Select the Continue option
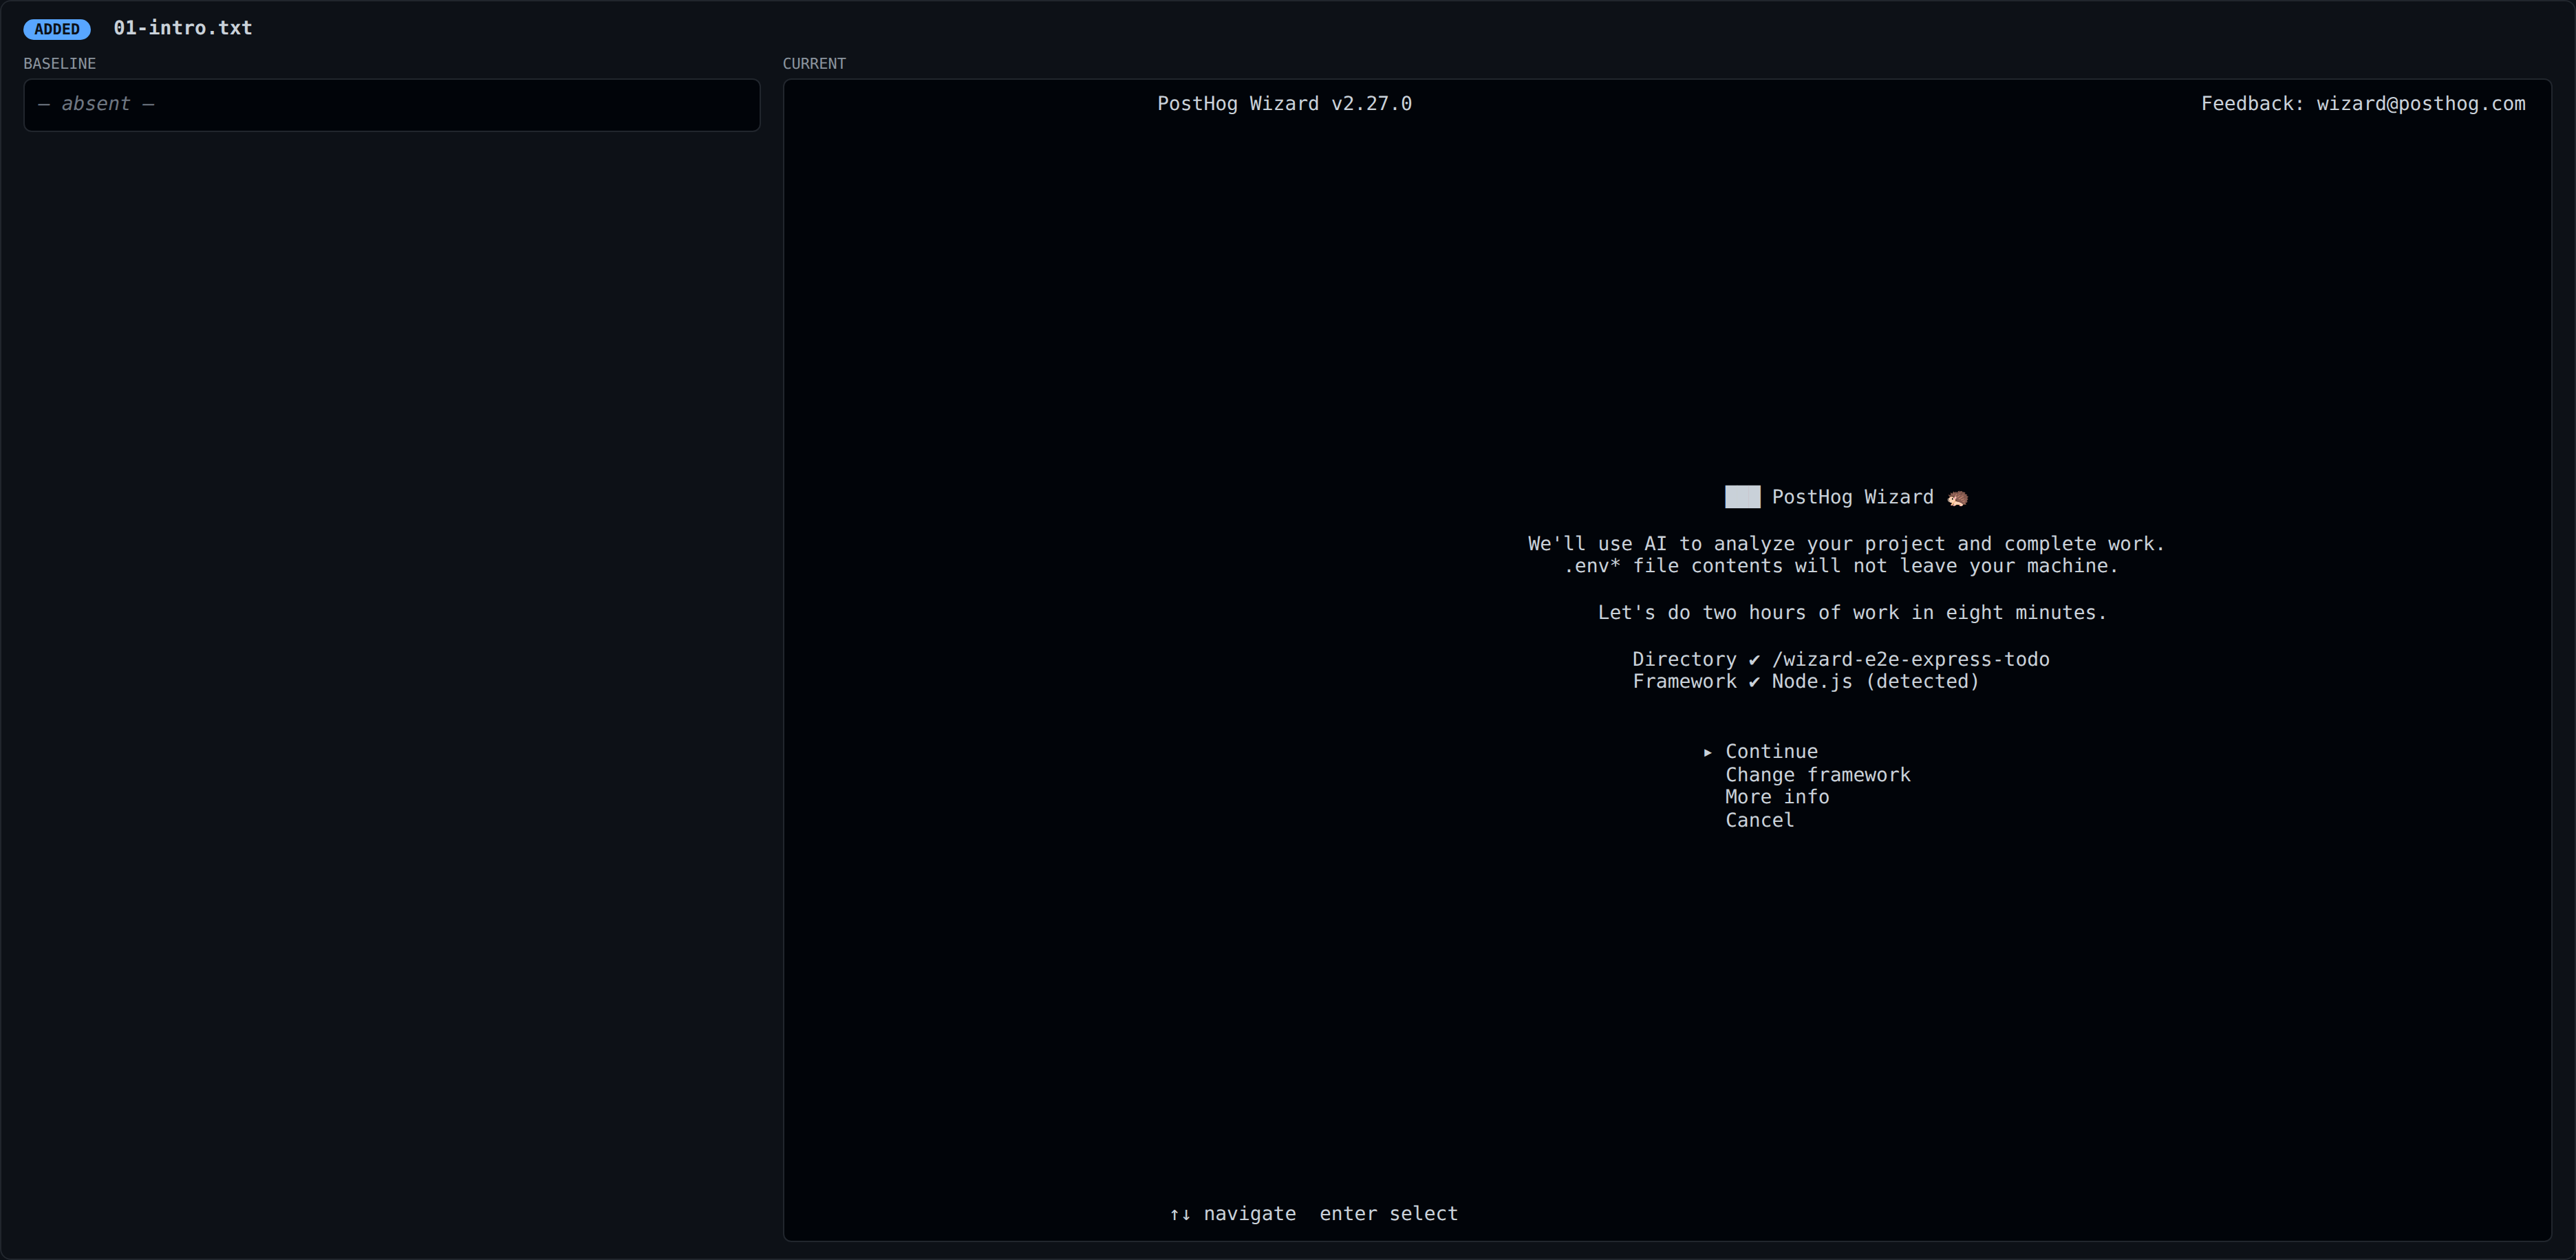 (1771, 751)
